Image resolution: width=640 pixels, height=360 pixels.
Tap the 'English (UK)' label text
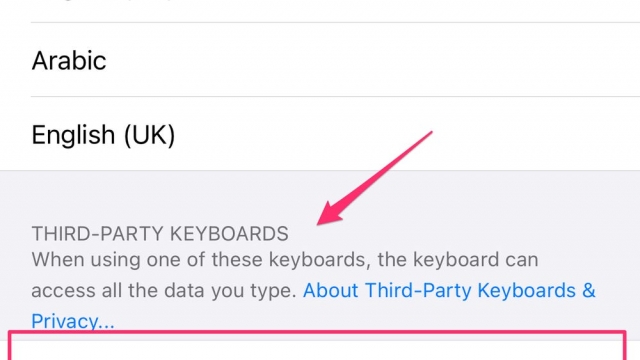[103, 135]
